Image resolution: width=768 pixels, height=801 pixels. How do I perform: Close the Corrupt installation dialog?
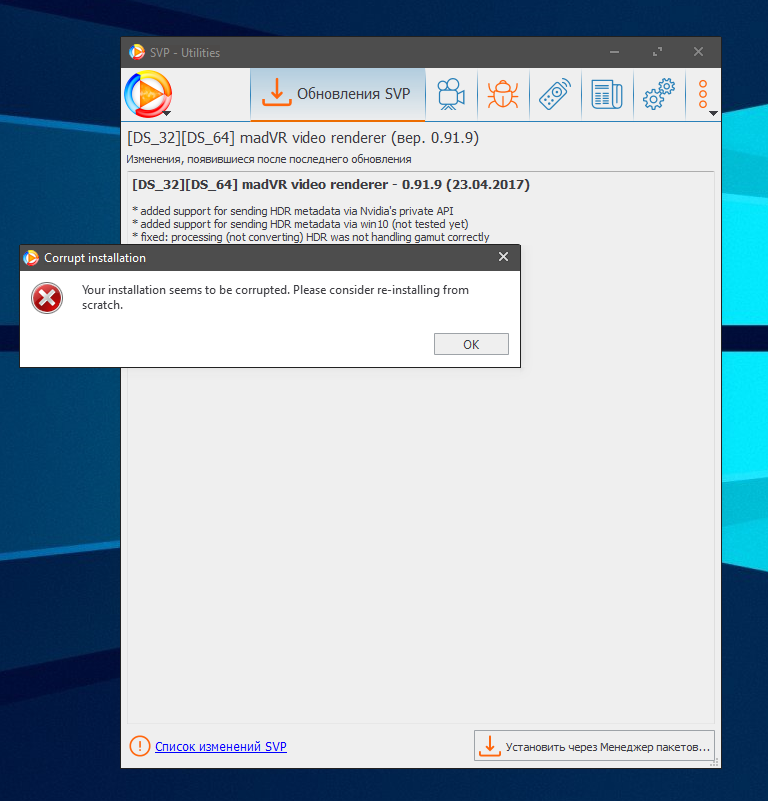504,258
